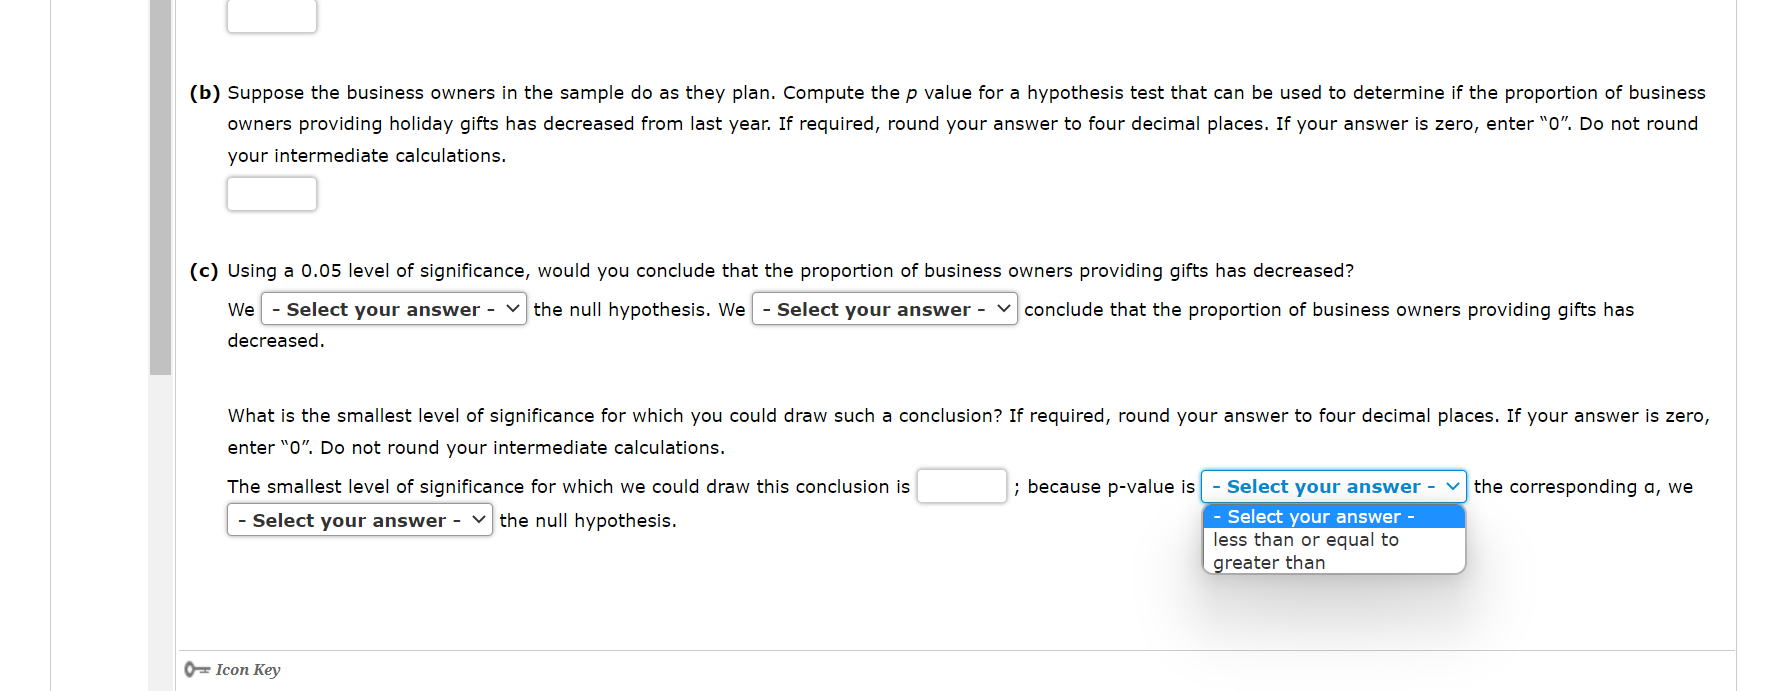The height and width of the screenshot is (691, 1792).
Task: Choose 'greater than' from the open dropdown
Action: coord(1265,562)
